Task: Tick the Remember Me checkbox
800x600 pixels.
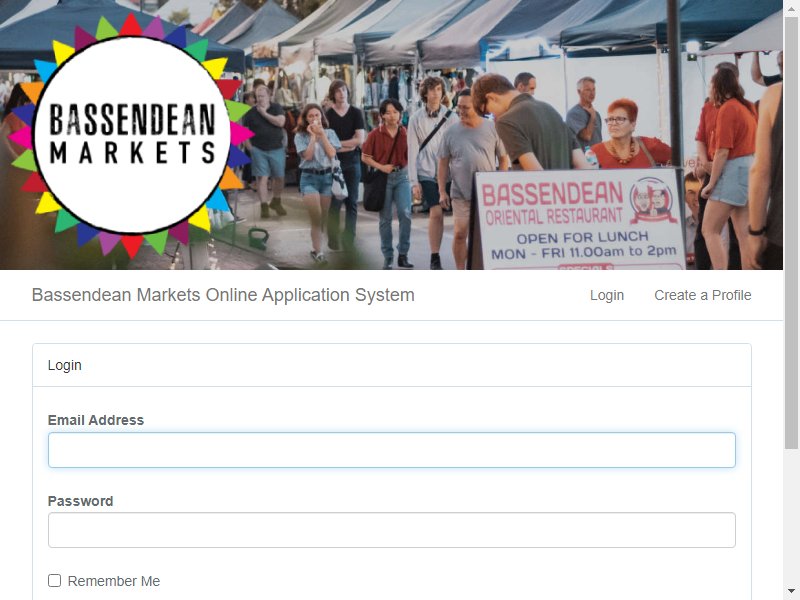Action: pyautogui.click(x=55, y=581)
